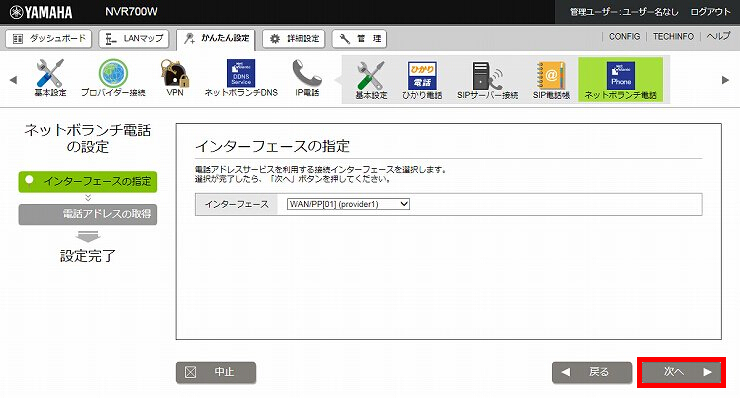
Task: Click the 中止 cancel button
Action: [216, 372]
